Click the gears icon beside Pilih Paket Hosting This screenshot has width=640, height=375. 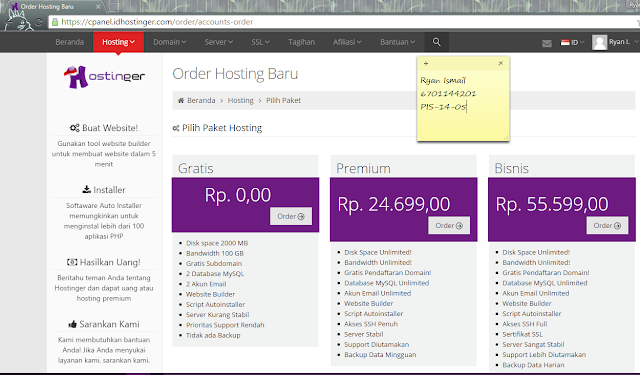[176, 128]
